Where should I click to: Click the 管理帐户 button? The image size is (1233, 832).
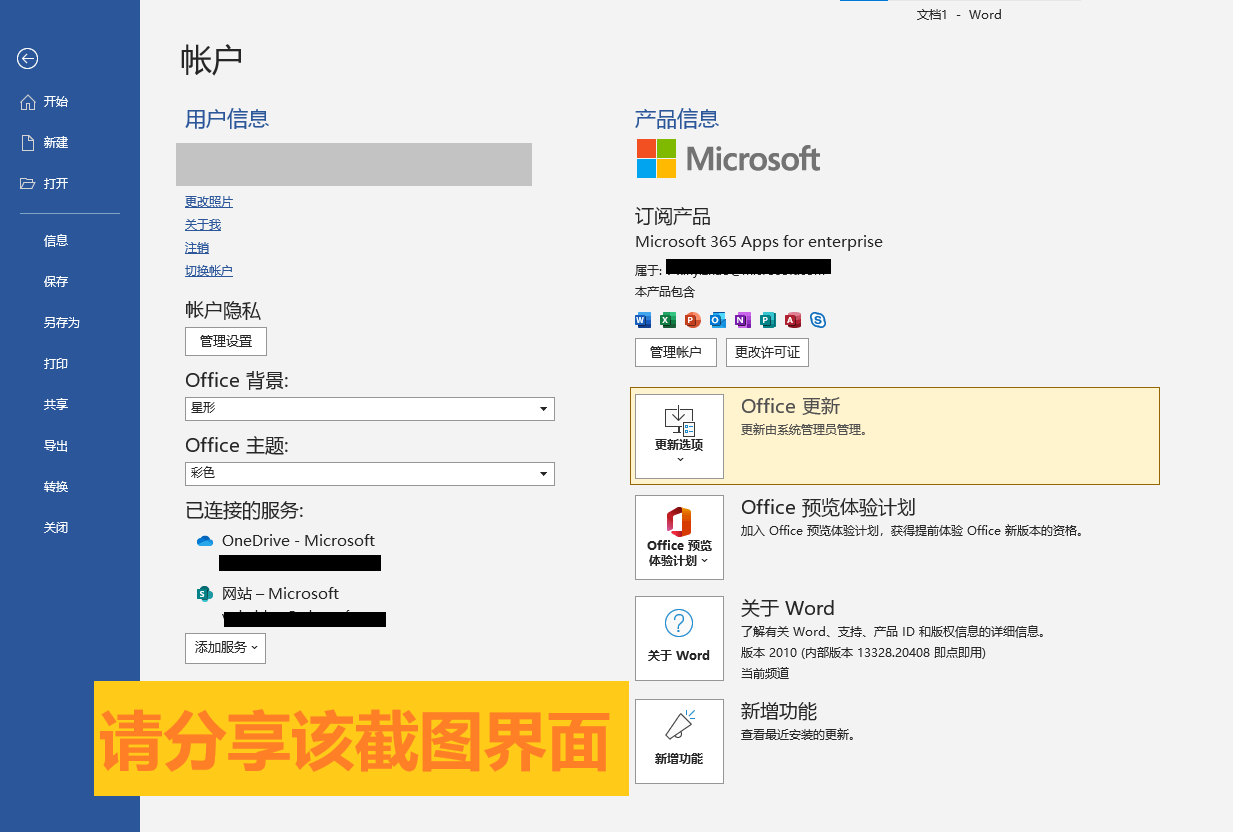click(676, 352)
